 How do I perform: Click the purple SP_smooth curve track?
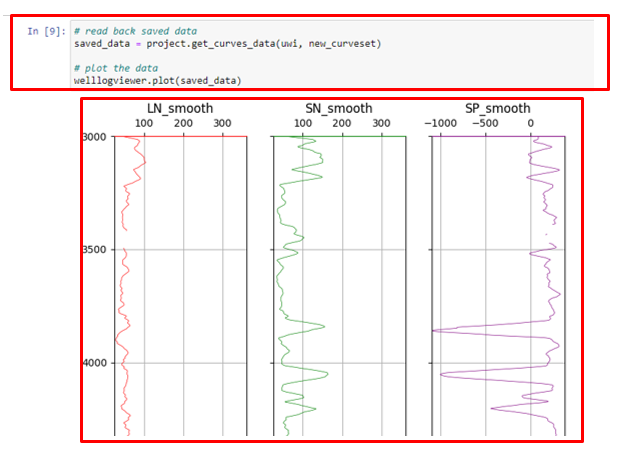point(499,286)
